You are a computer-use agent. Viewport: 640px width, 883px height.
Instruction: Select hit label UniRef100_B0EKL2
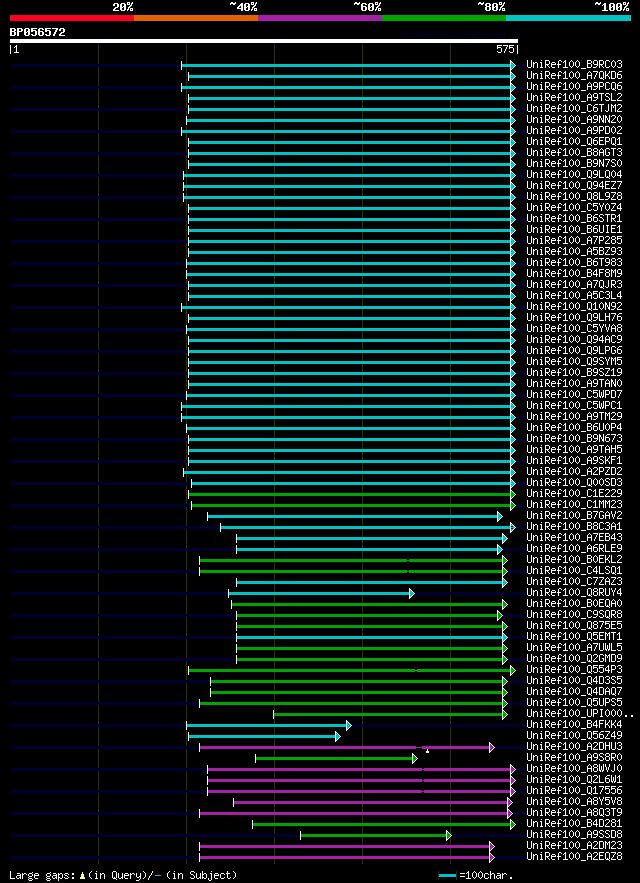(574, 559)
